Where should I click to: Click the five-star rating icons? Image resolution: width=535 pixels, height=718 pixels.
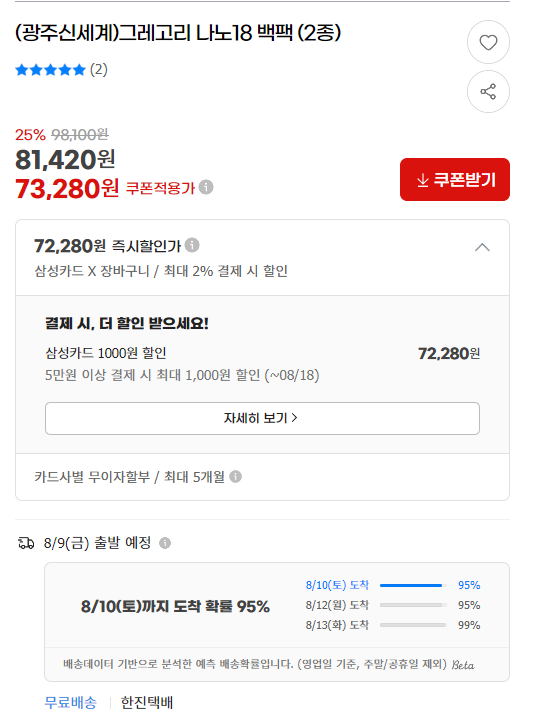click(50, 70)
